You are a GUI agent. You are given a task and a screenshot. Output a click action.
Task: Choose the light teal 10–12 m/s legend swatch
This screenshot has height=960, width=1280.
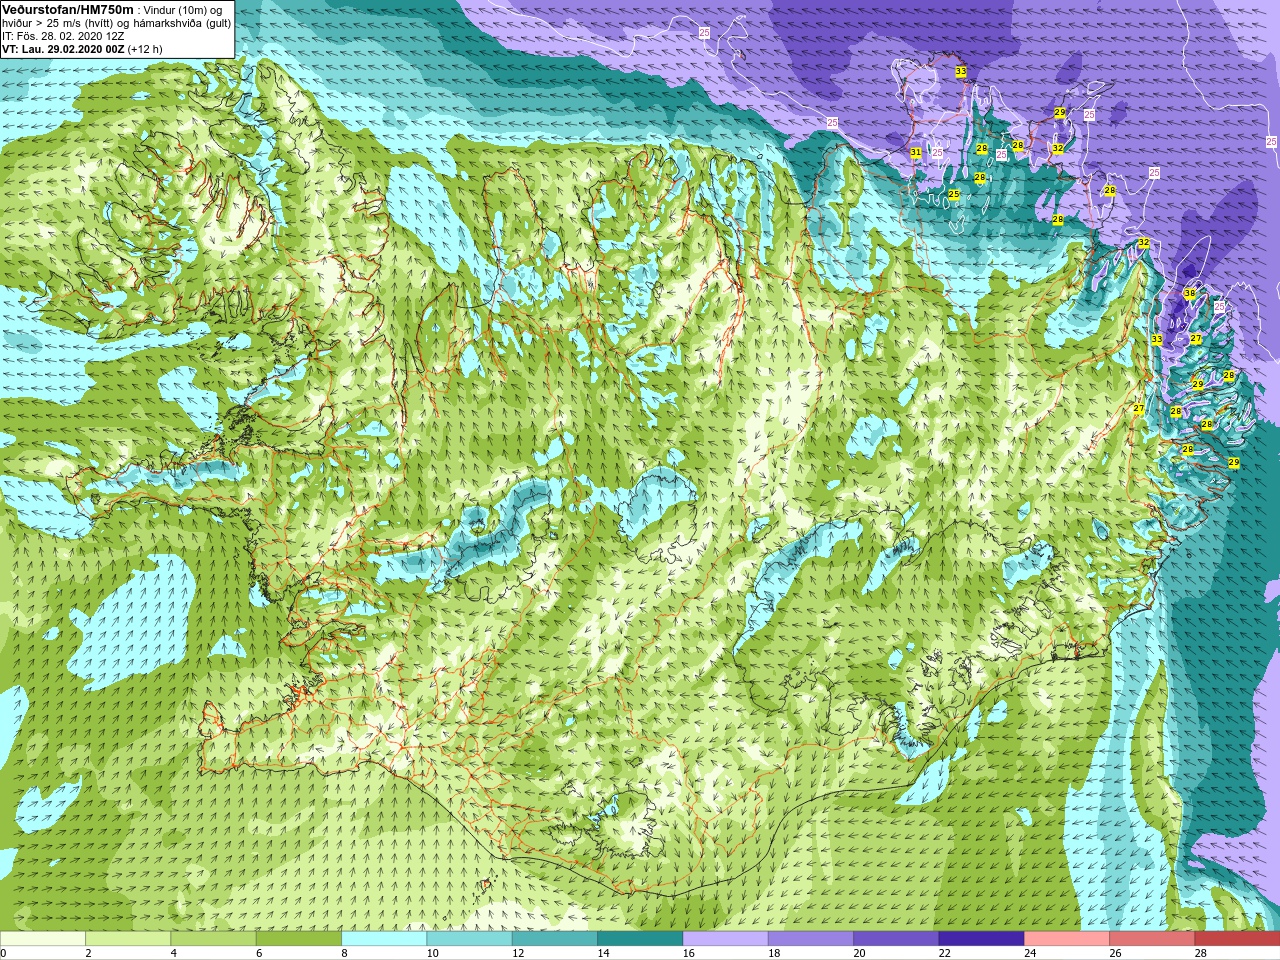point(469,938)
